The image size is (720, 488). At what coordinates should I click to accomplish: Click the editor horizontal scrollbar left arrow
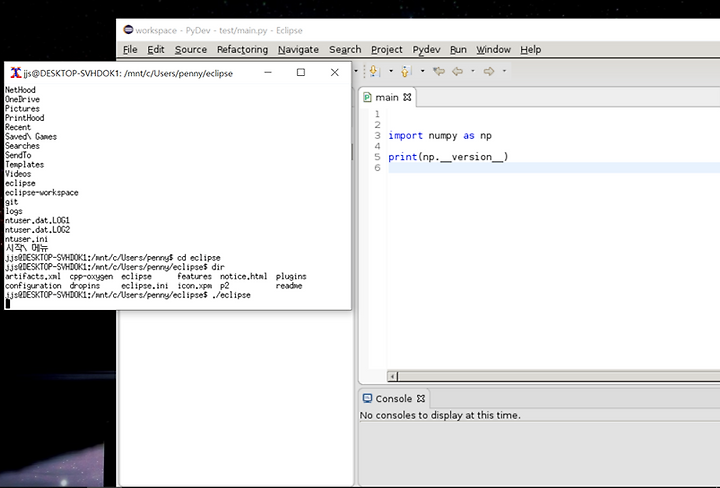pyautogui.click(x=393, y=376)
